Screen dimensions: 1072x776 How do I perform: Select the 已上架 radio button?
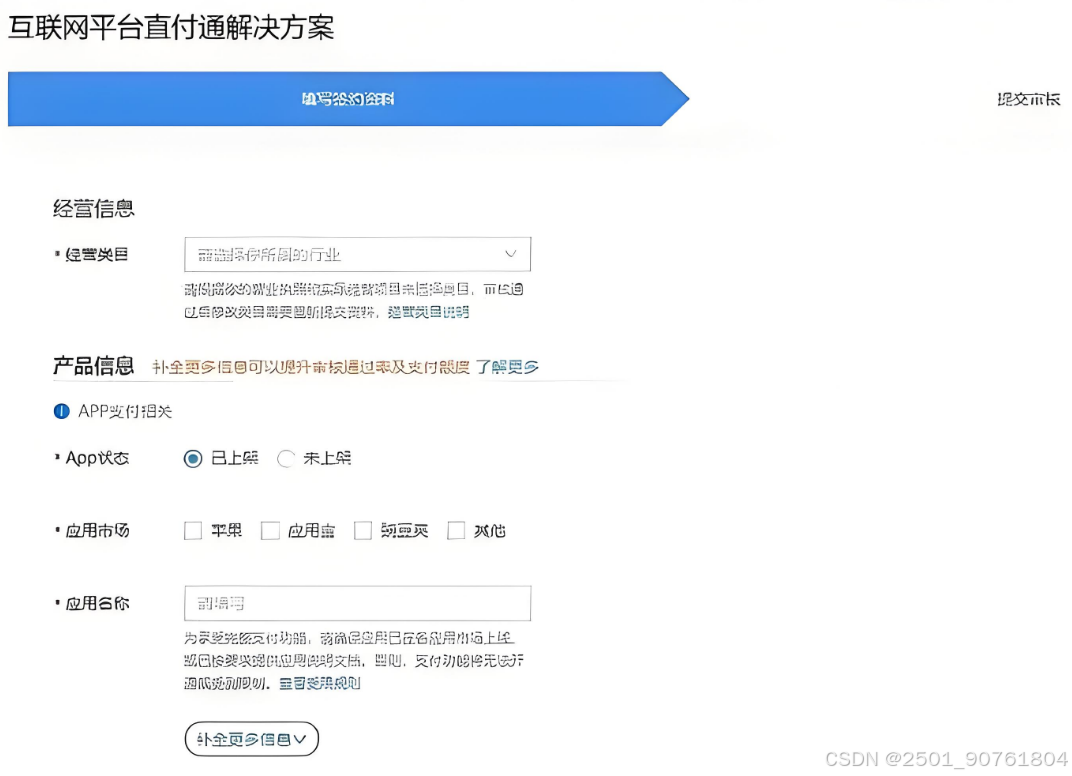pyautogui.click(x=193, y=458)
